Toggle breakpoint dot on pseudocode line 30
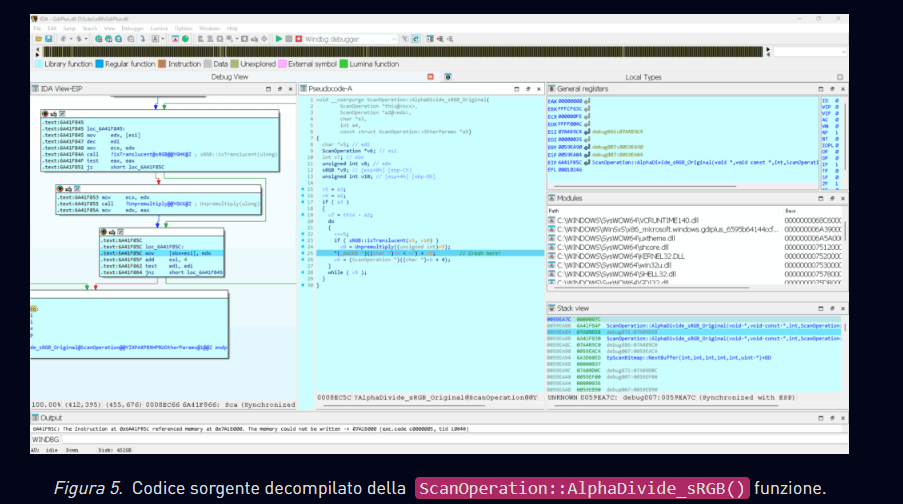The height and width of the screenshot is (504, 903). point(303,285)
